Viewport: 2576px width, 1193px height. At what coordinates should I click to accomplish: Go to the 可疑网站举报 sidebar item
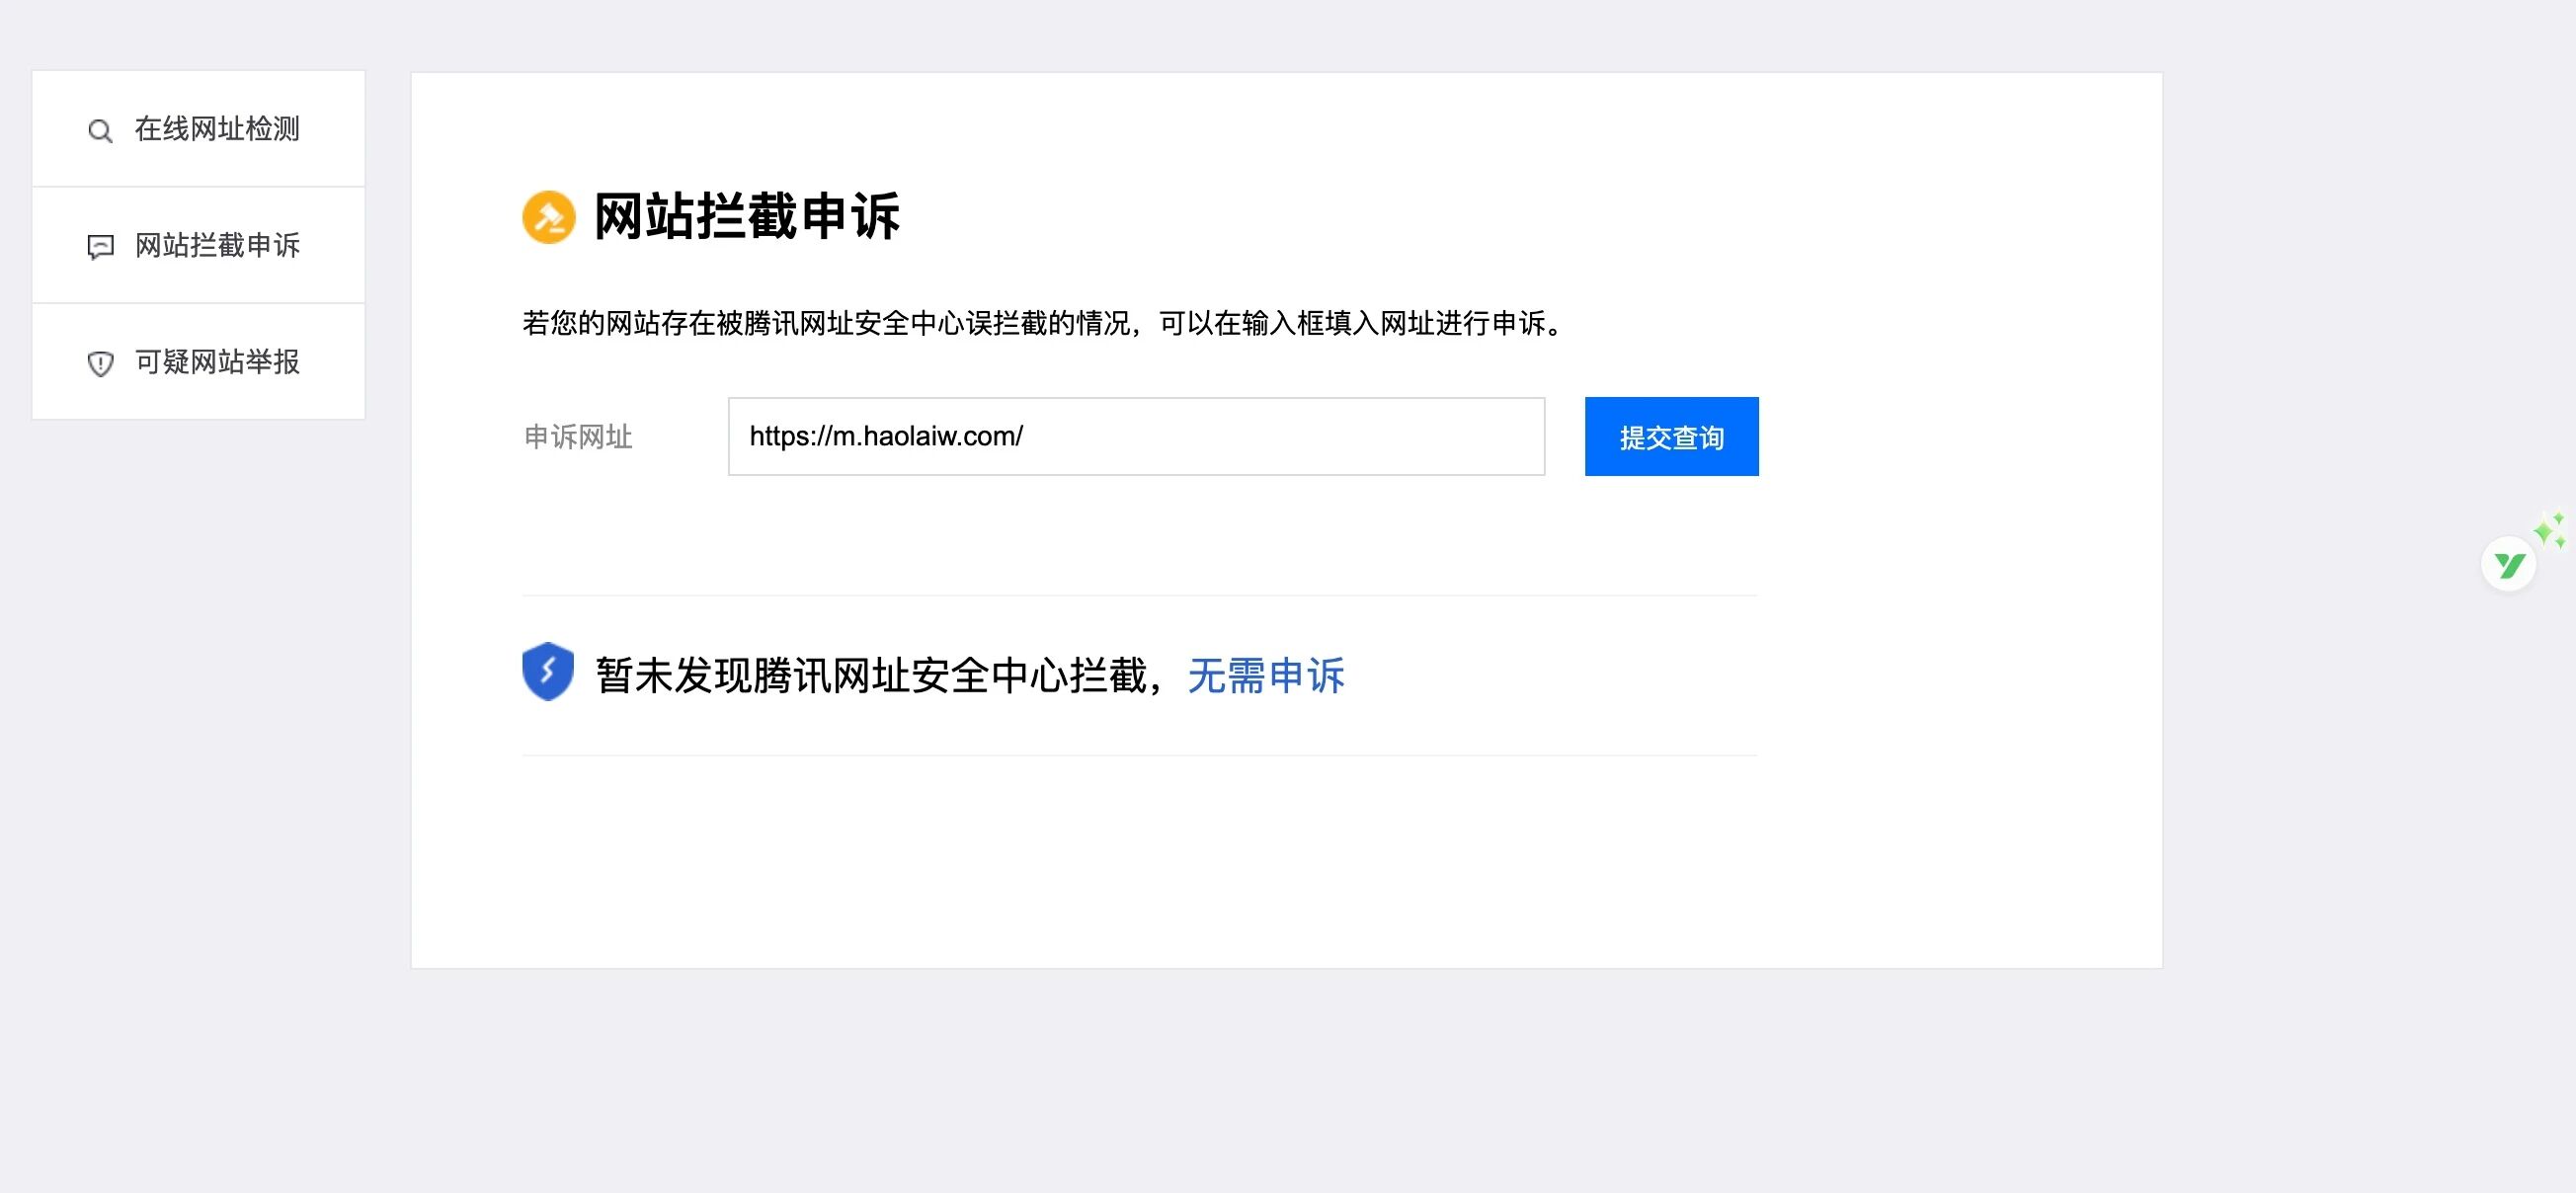[x=217, y=362]
